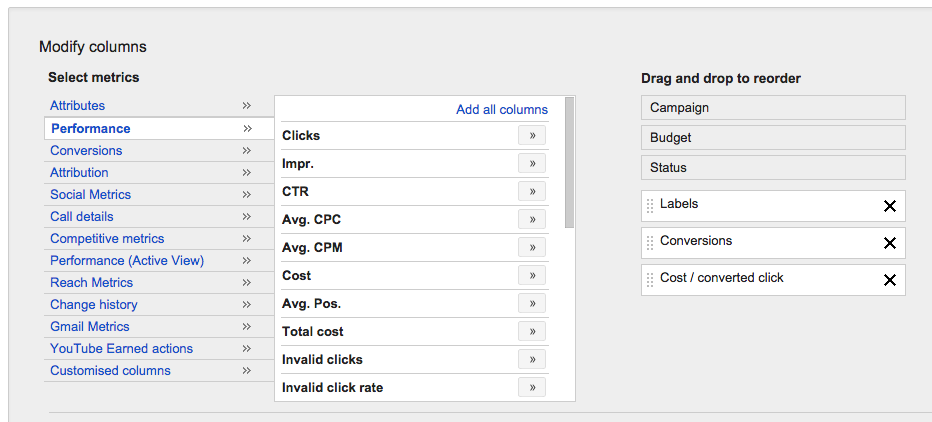Click the Add all columns link
The width and height of the screenshot is (932, 422).
(502, 109)
